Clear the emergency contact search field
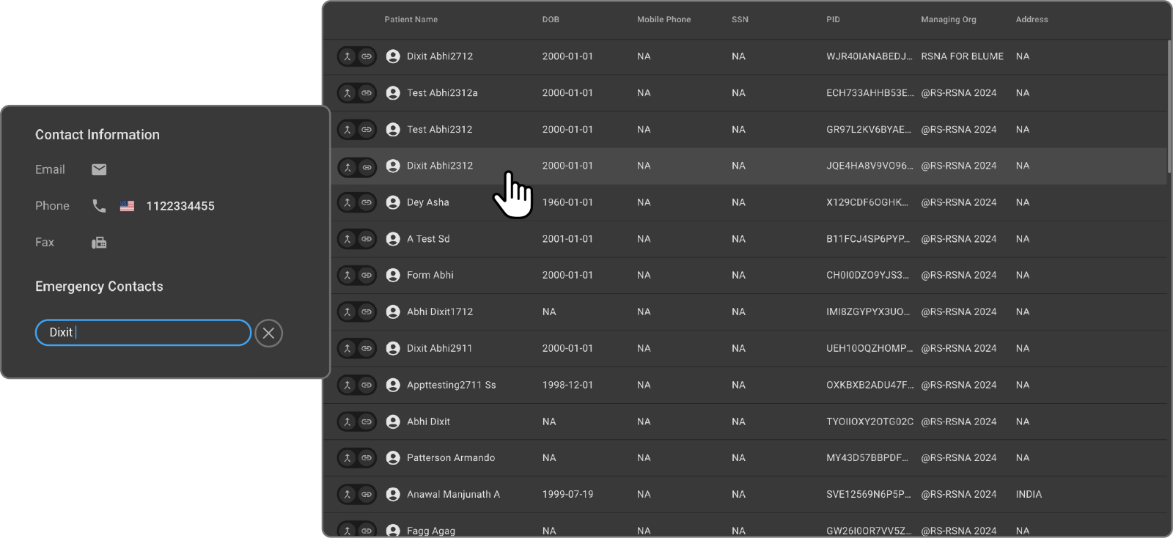 [x=268, y=333]
